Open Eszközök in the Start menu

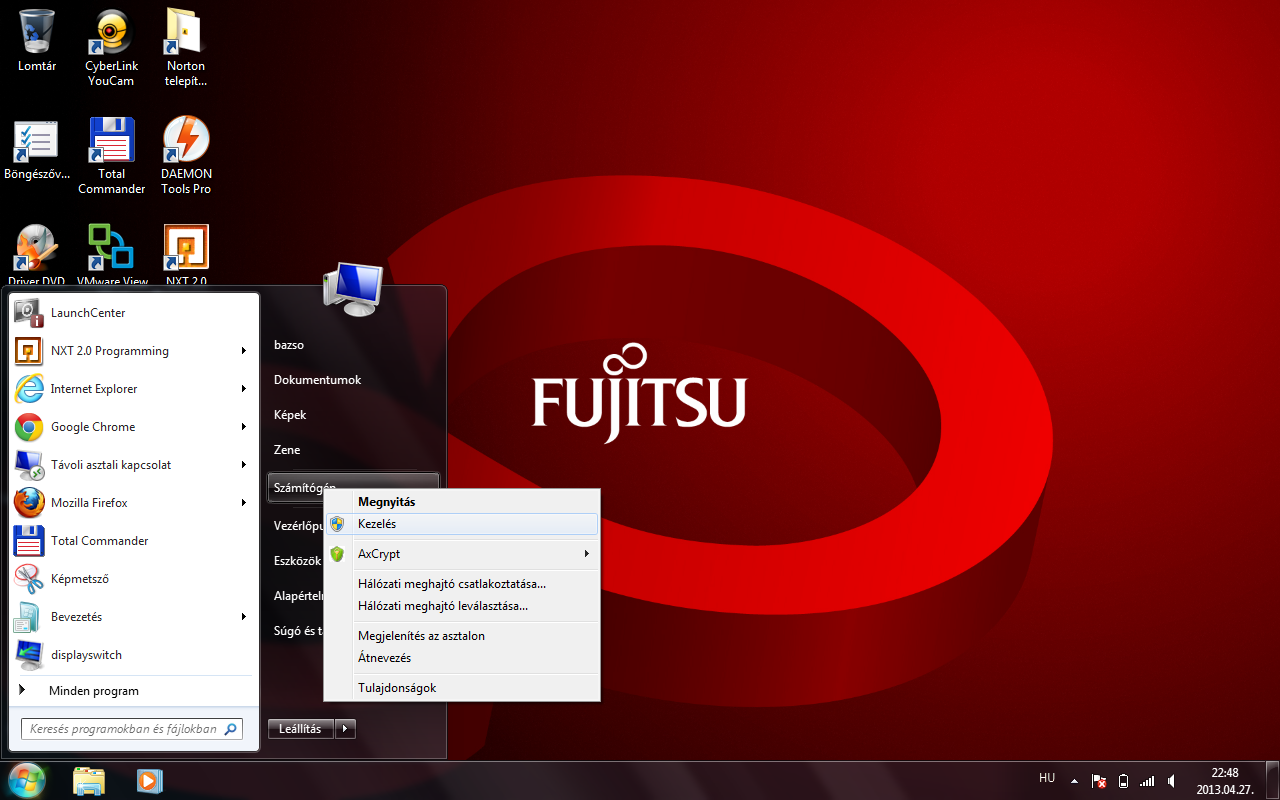tap(297, 561)
